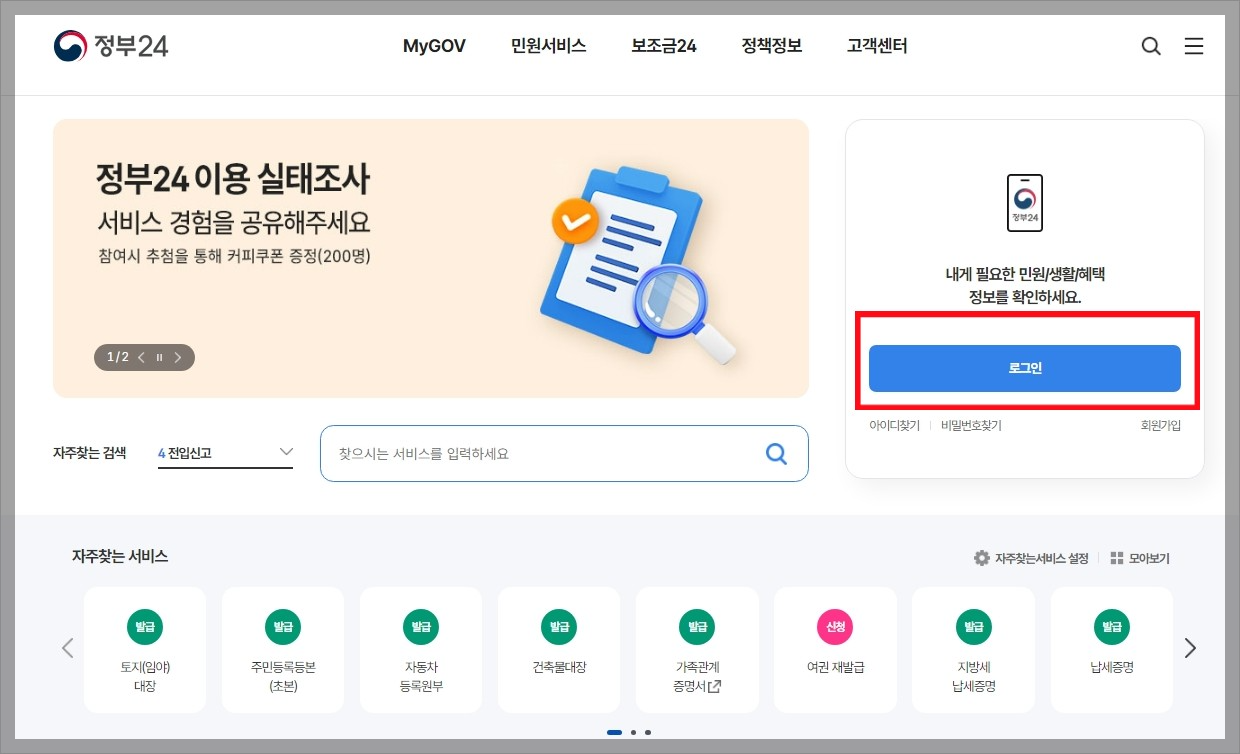Show the next promotional banner
Screen dimensions: 1240x754
(178, 357)
